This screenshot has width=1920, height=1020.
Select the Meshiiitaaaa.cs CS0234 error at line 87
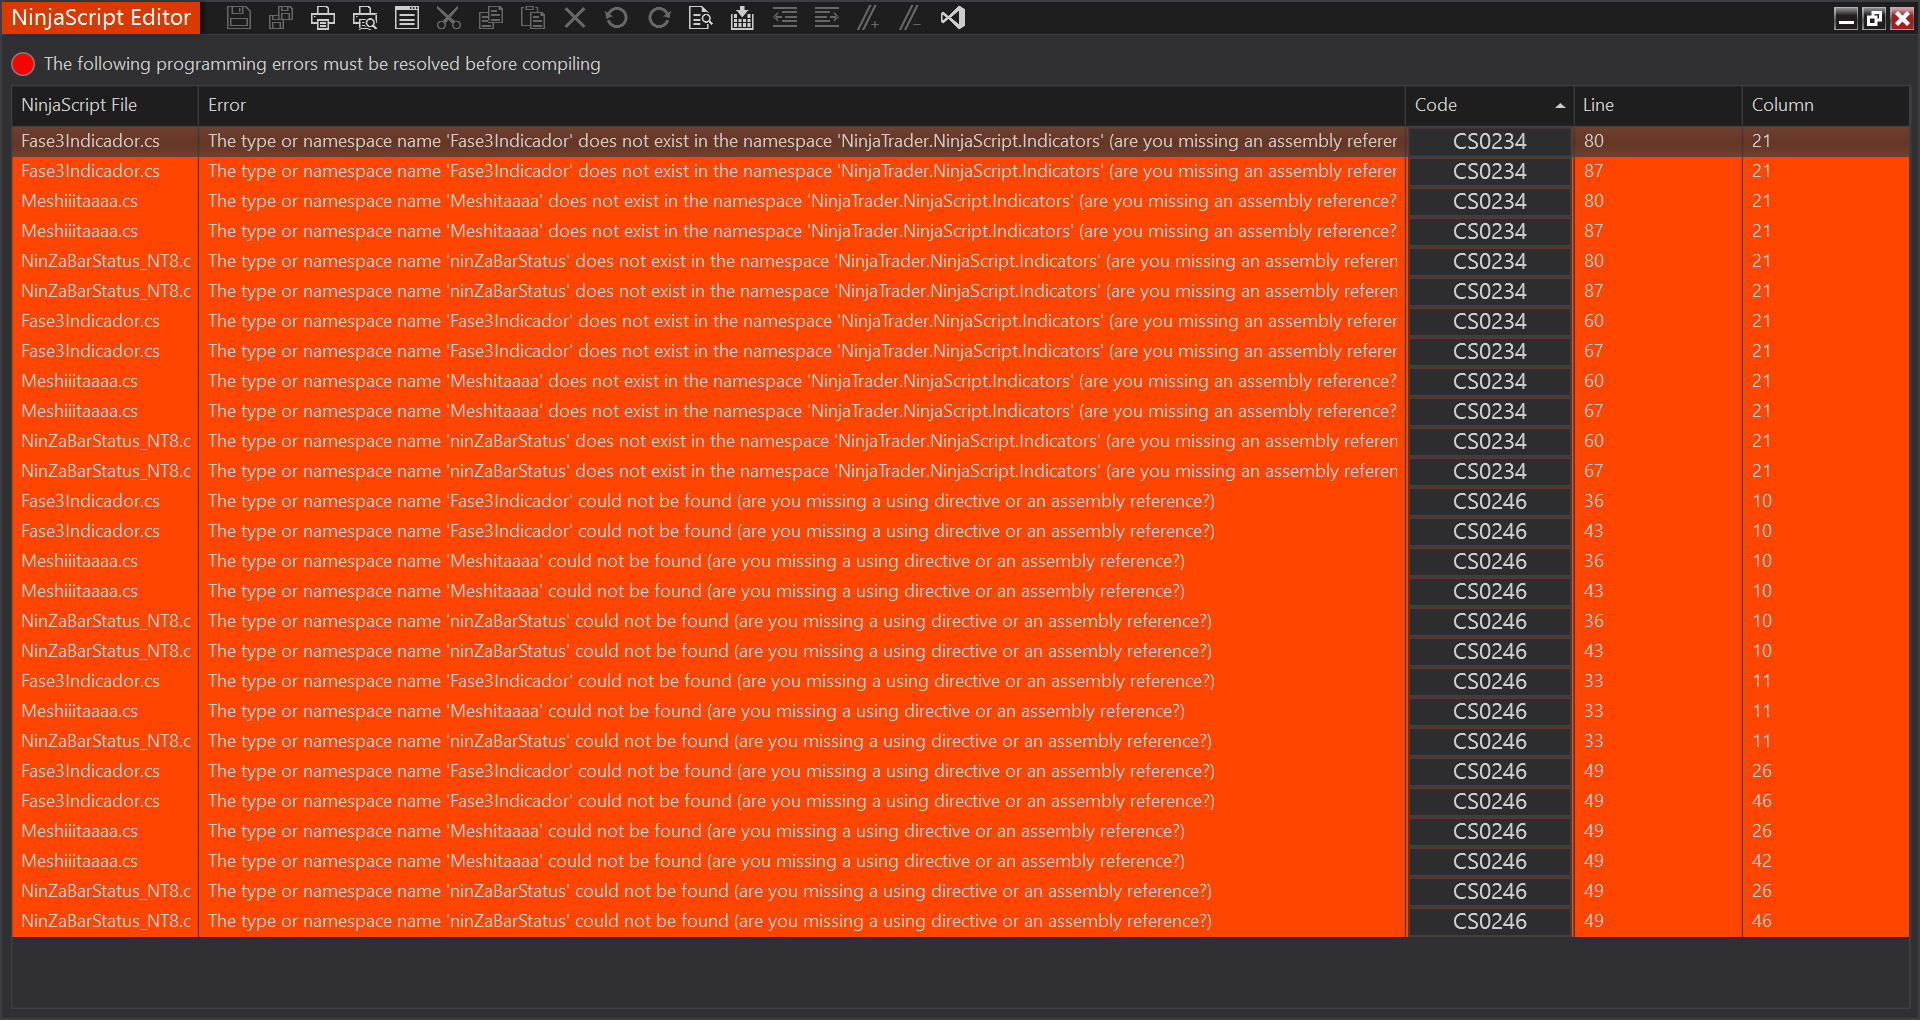click(960, 231)
